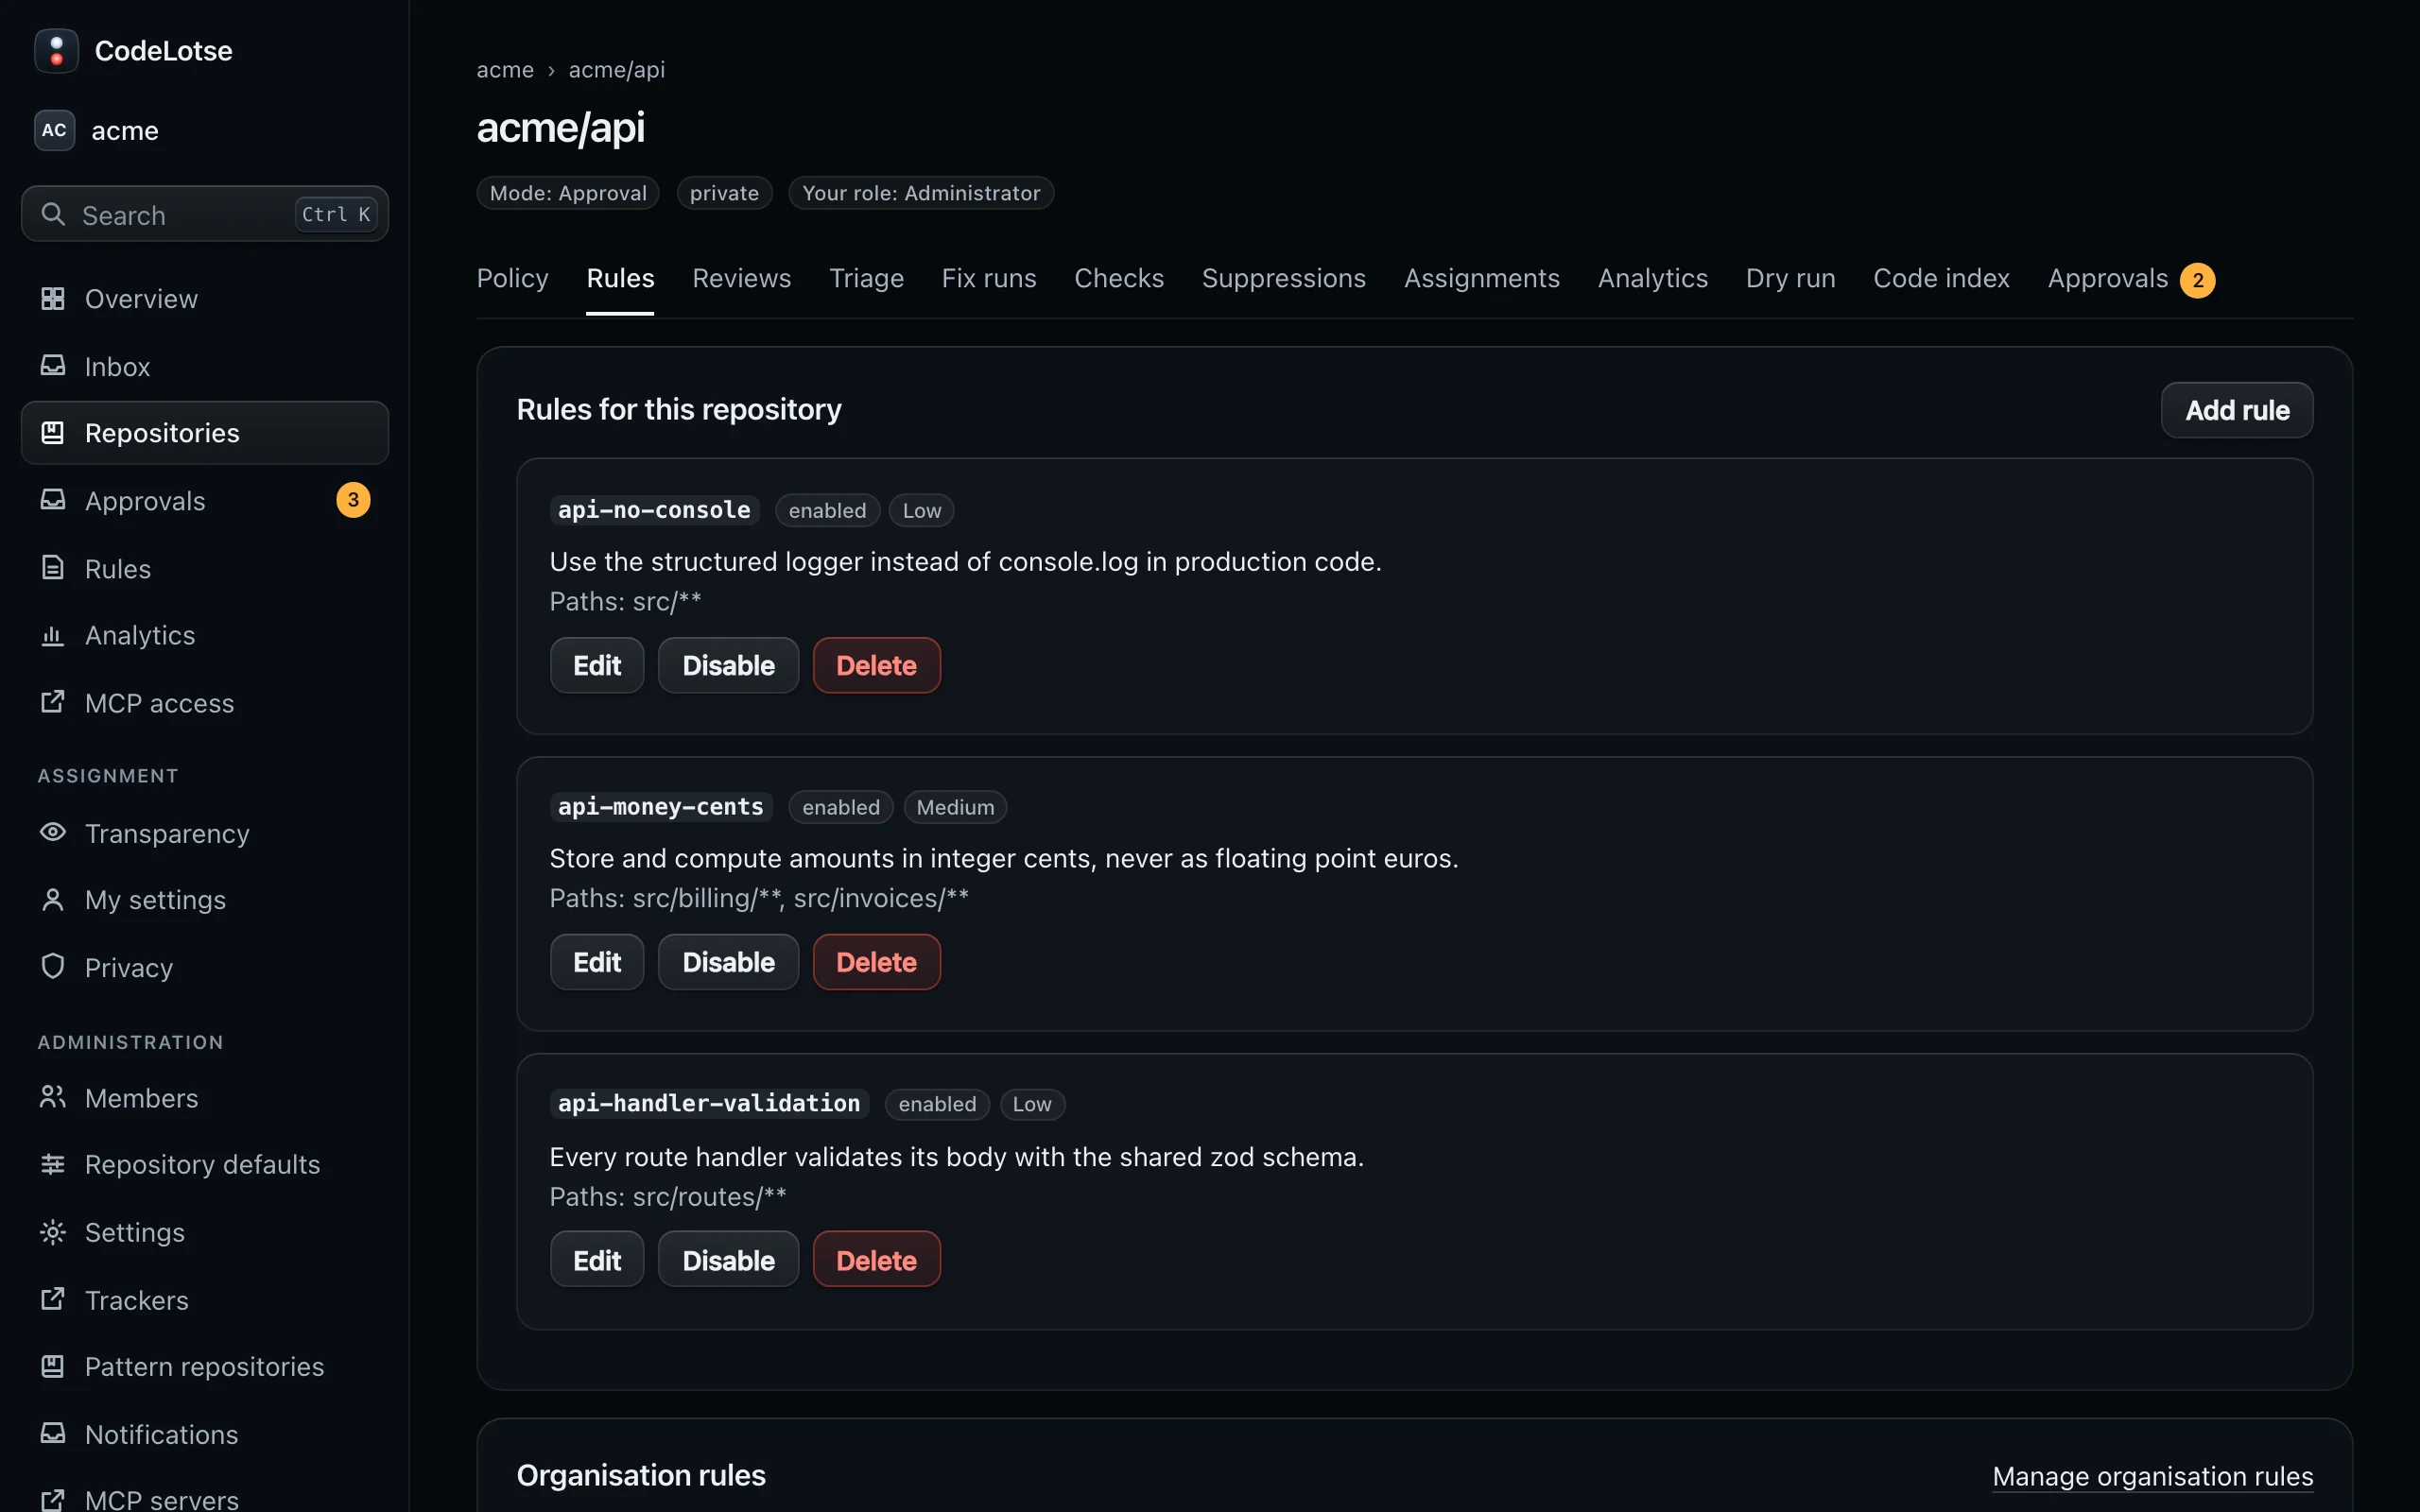The height and width of the screenshot is (1512, 2420).
Task: Disable the api-money-cents rule
Action: (x=728, y=962)
